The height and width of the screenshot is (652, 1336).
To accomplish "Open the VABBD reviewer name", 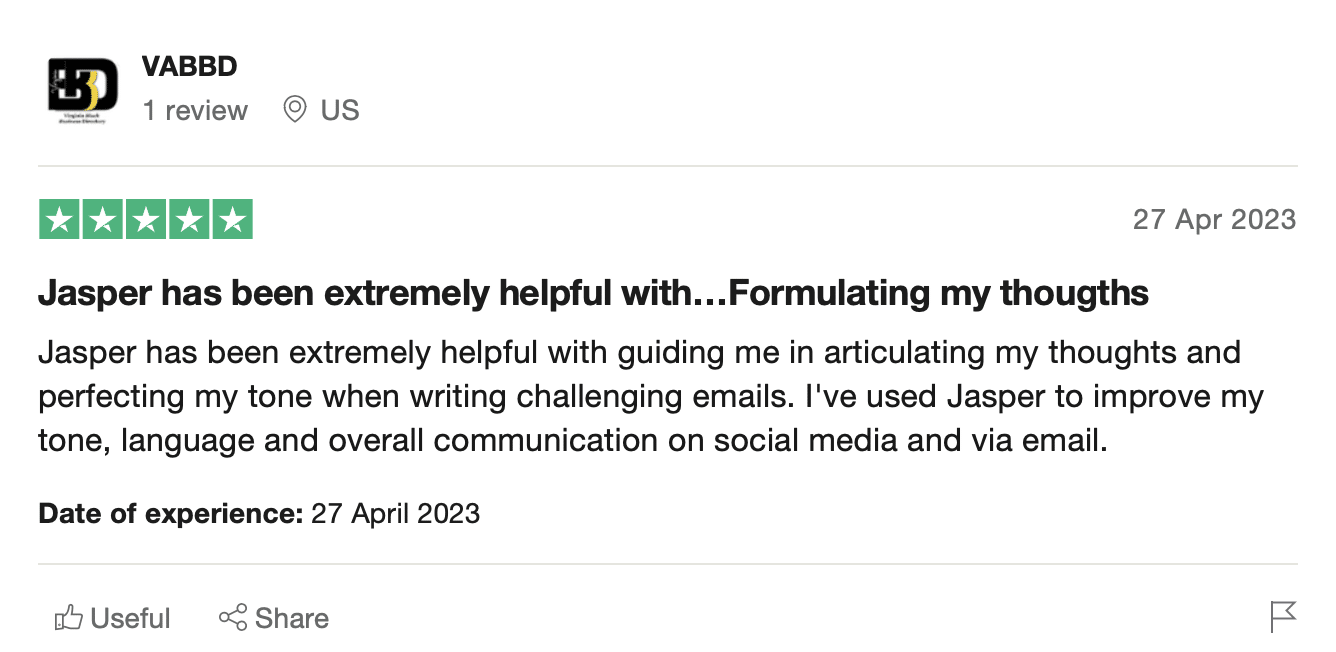I will coord(190,67).
